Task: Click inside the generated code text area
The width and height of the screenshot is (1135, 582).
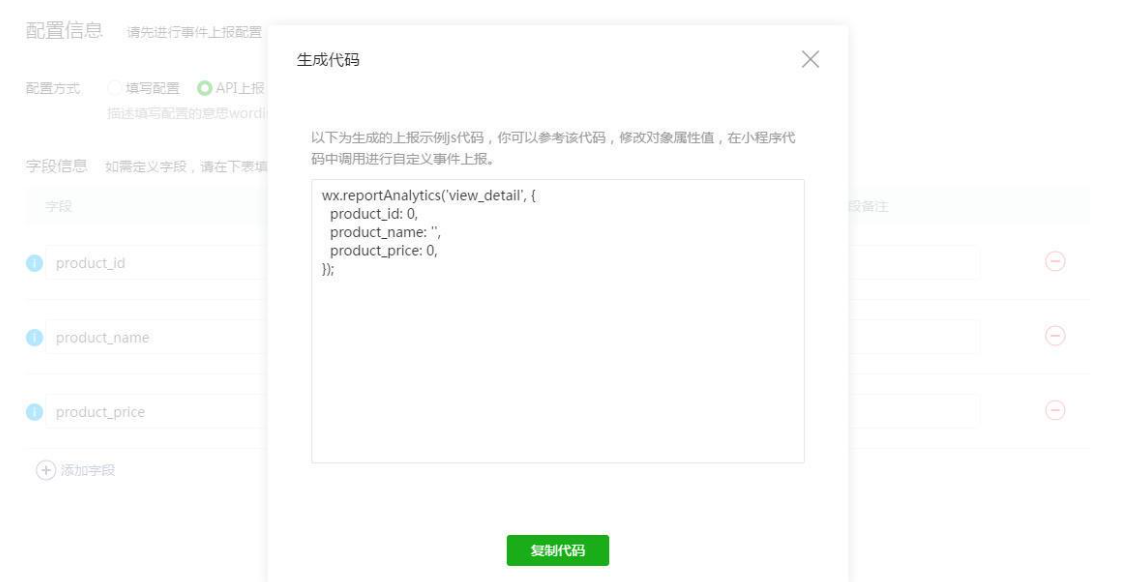Action: pyautogui.click(x=557, y=321)
